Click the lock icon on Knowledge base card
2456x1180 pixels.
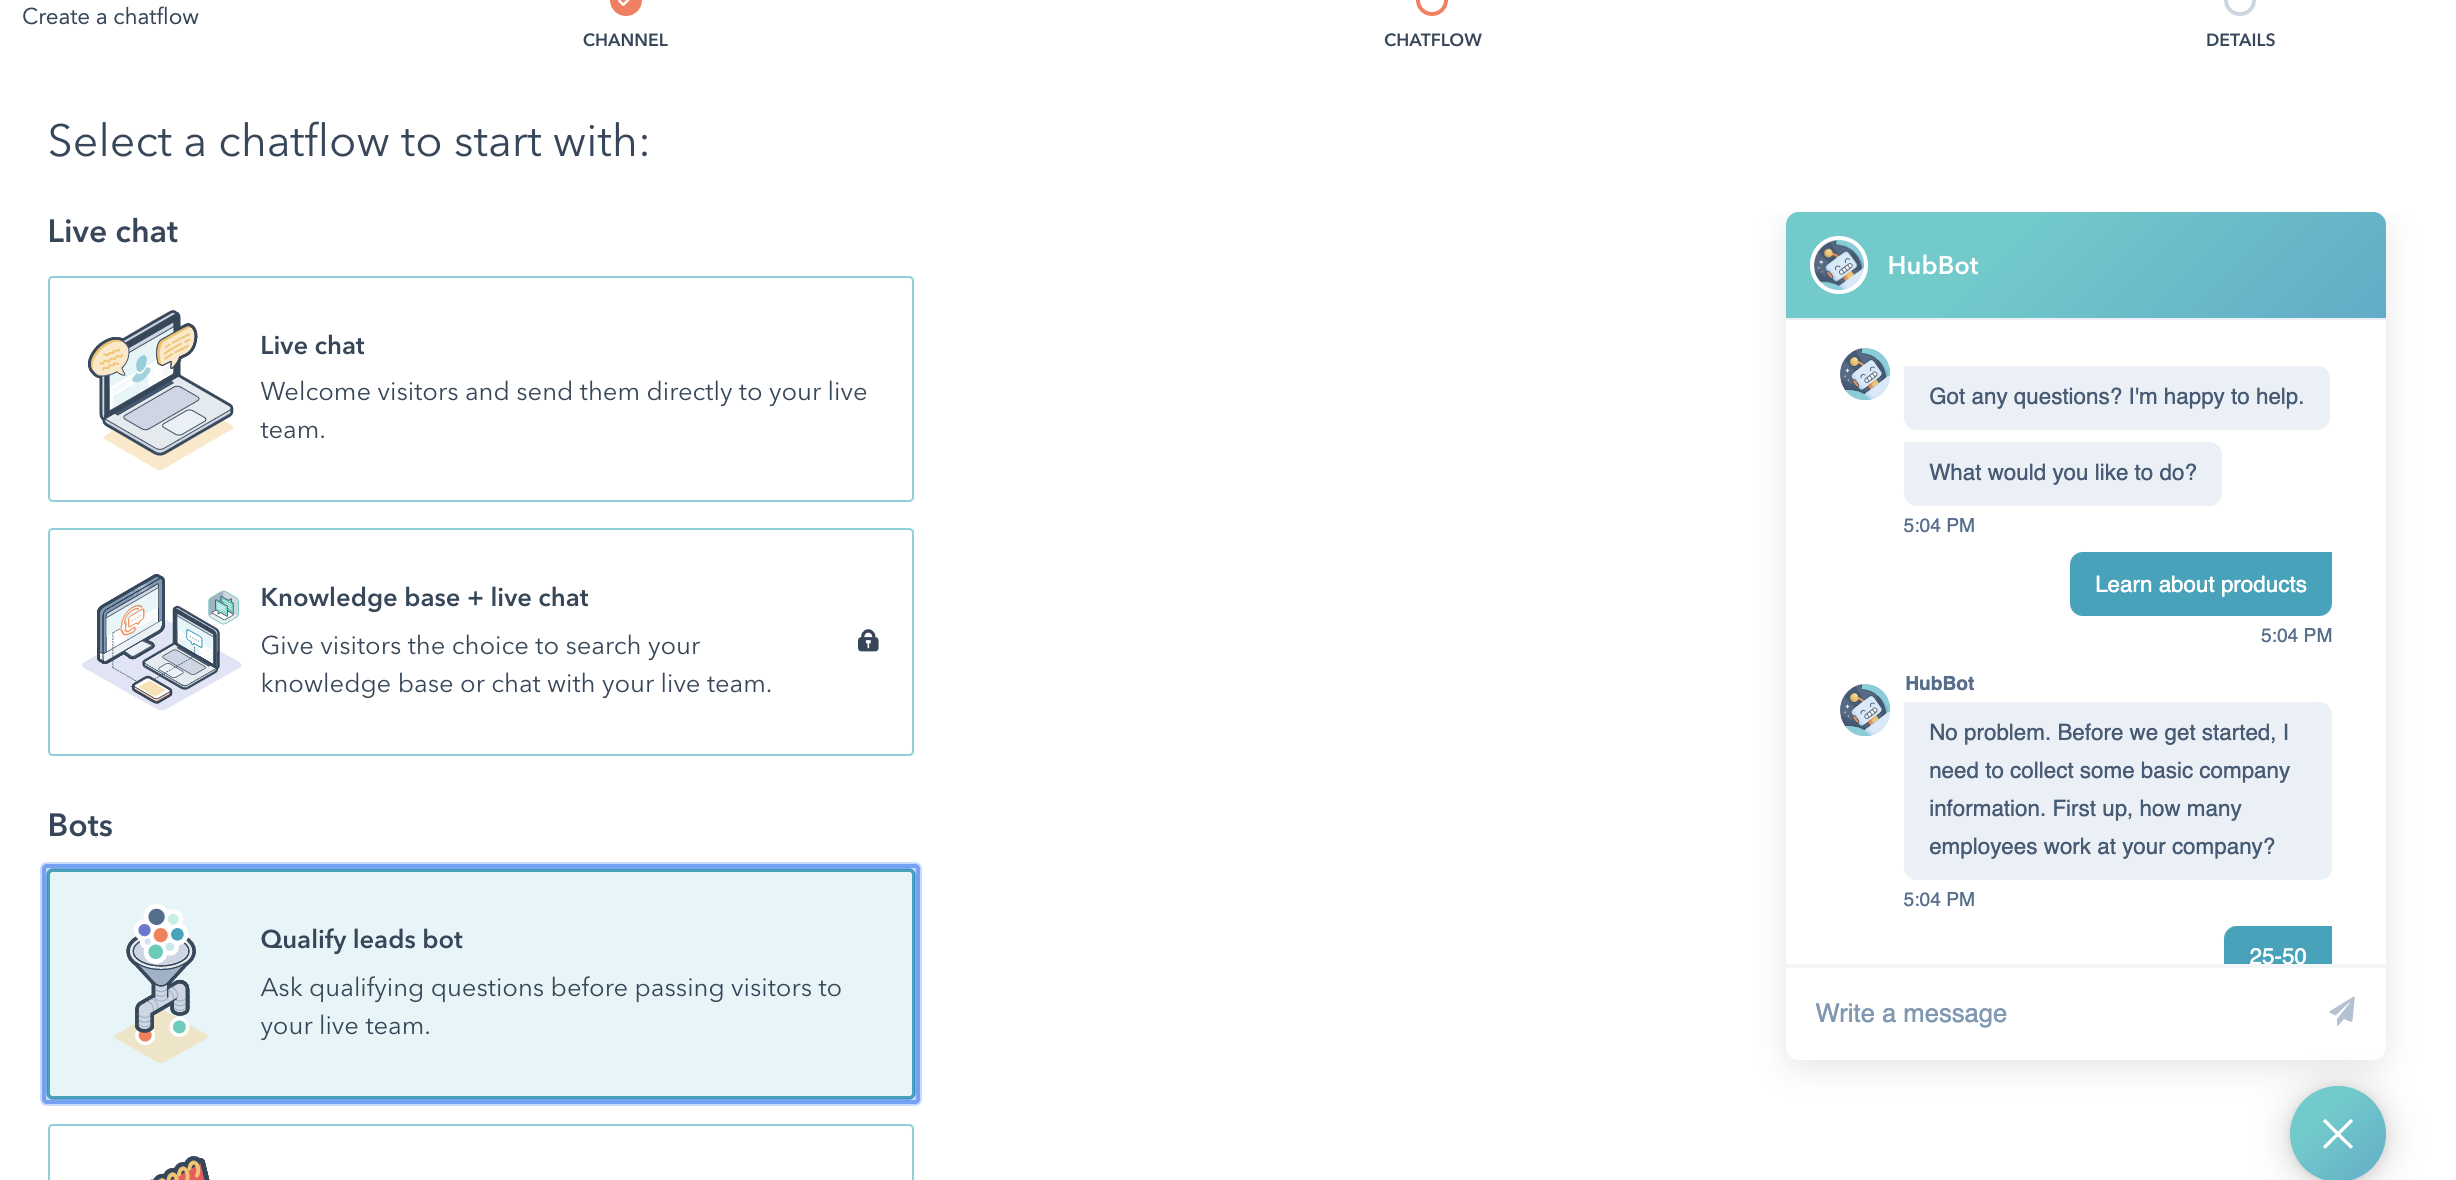(x=868, y=640)
